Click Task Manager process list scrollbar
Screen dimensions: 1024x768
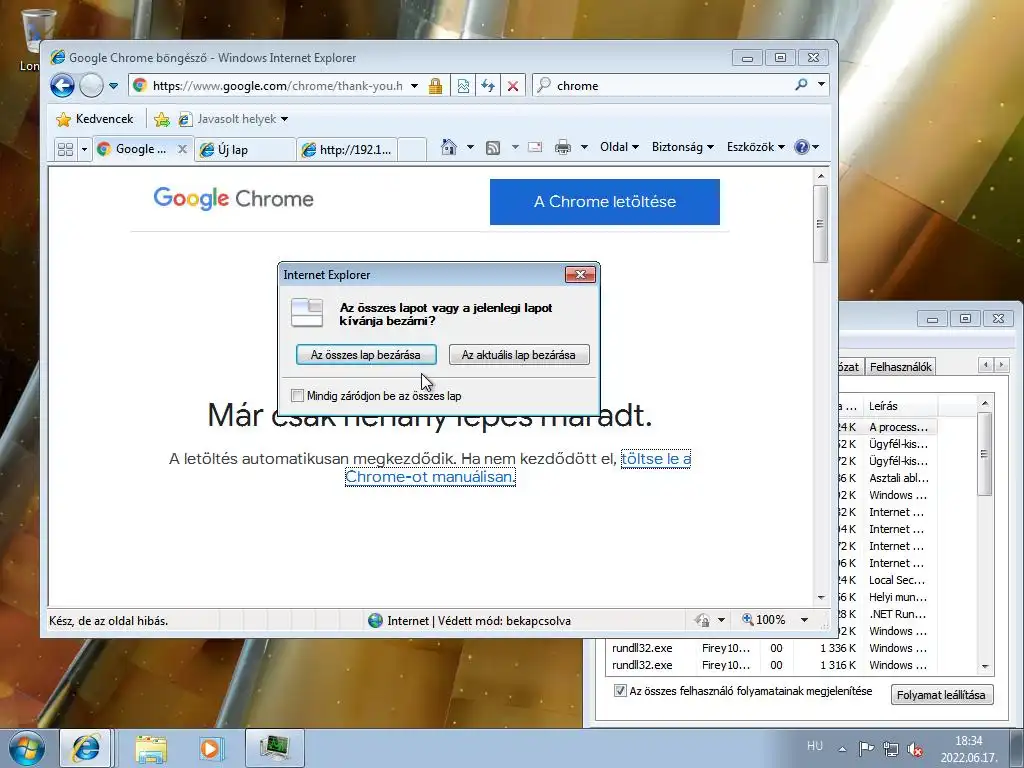click(x=985, y=454)
